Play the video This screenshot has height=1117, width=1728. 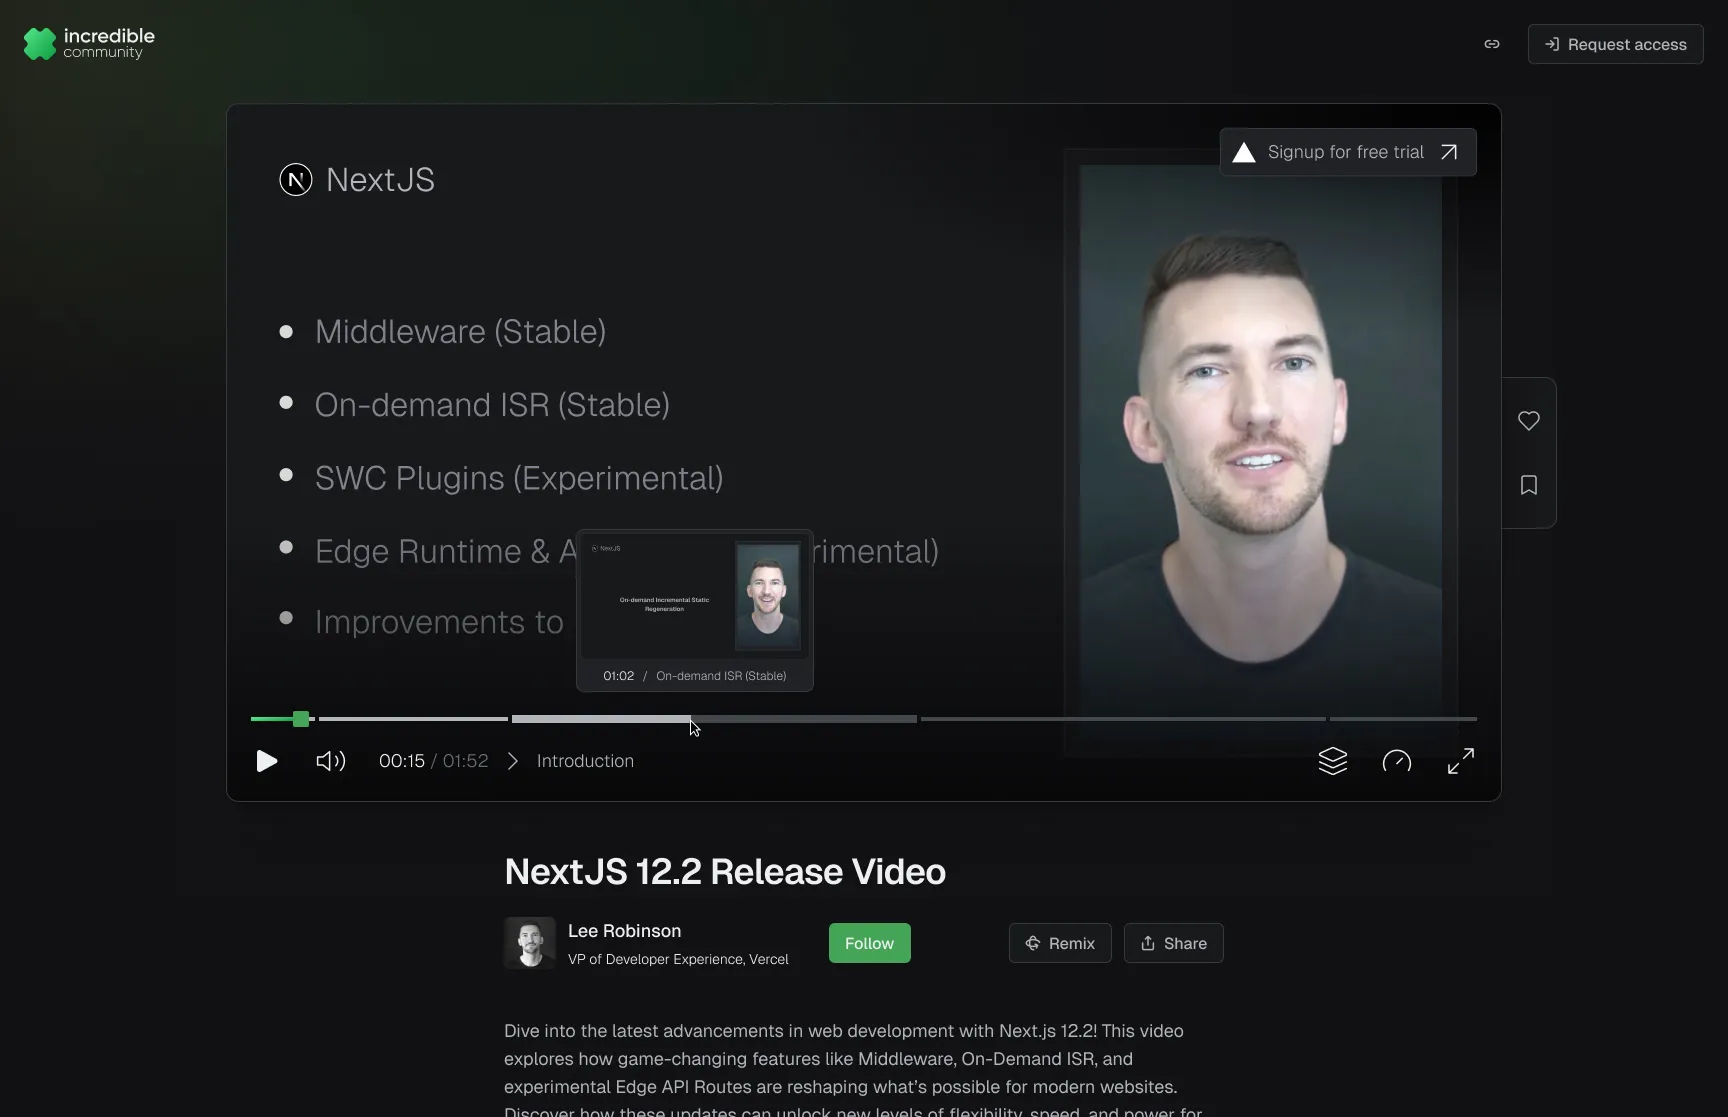(x=266, y=761)
